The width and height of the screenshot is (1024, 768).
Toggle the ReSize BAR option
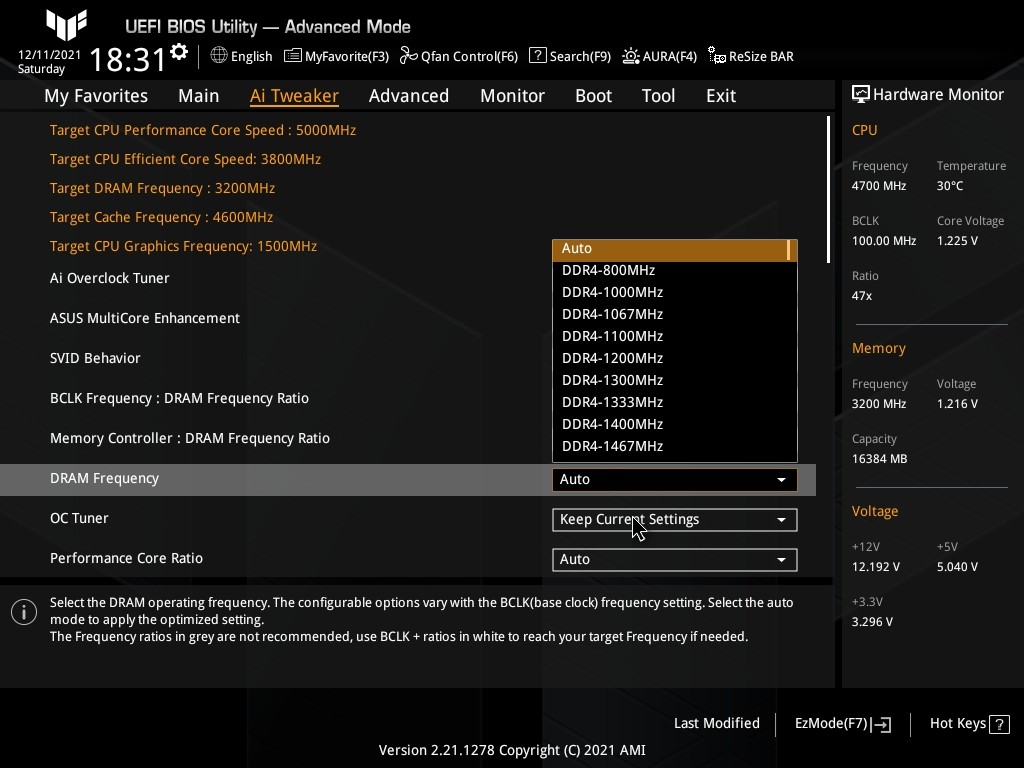750,56
